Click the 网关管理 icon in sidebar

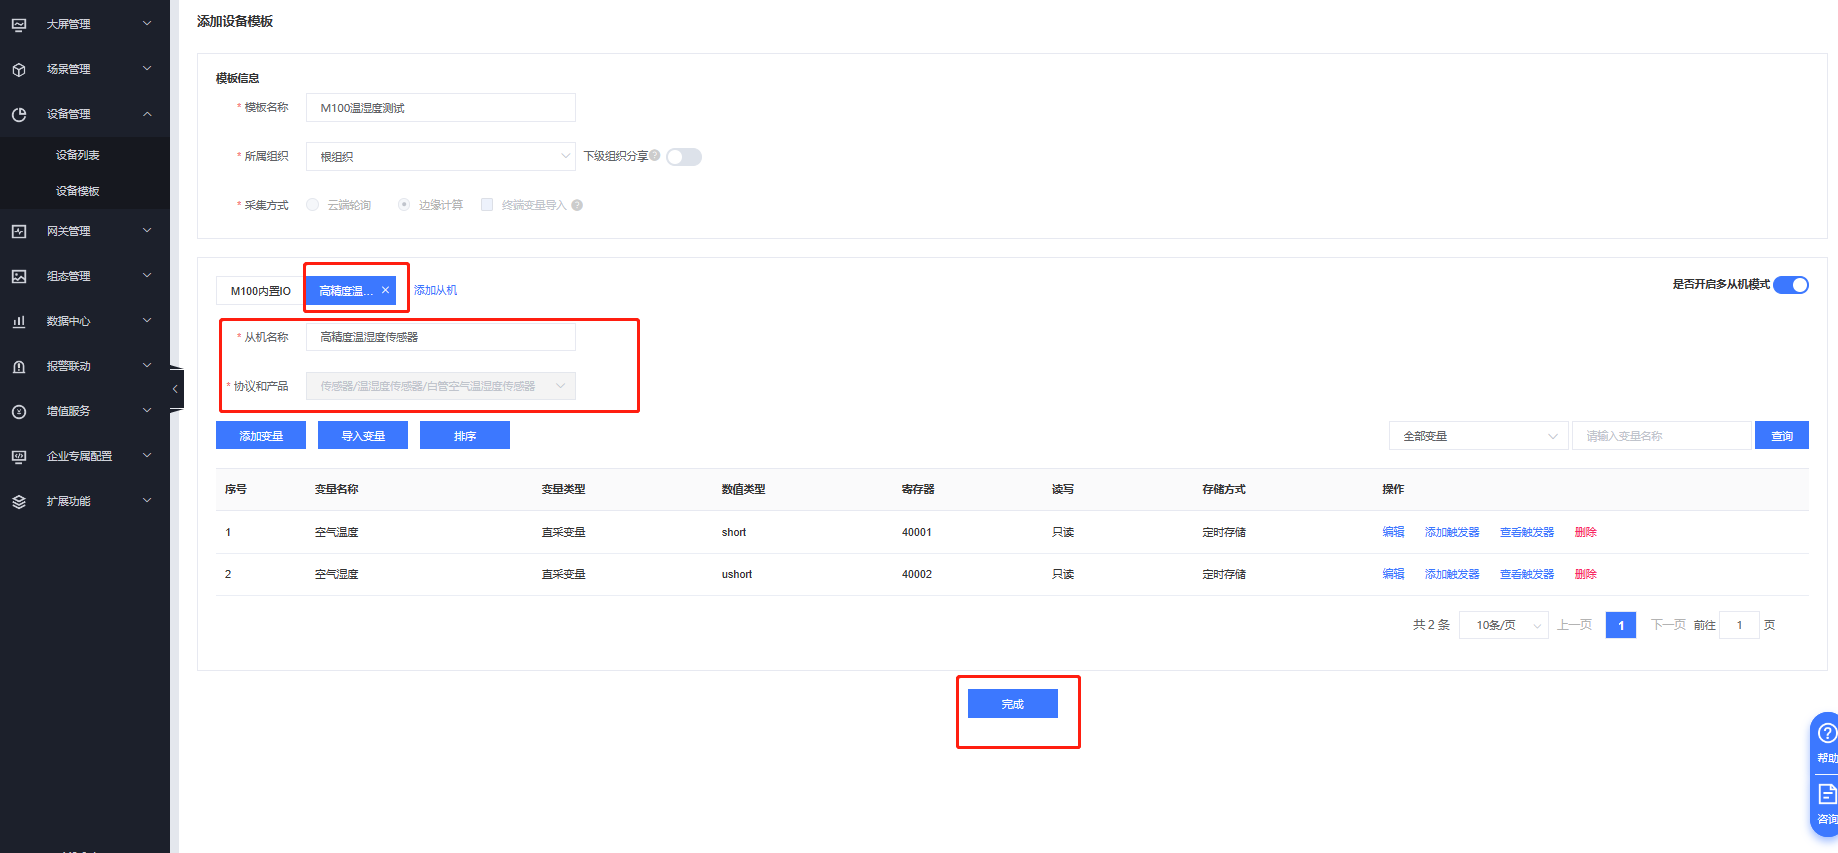click(x=19, y=231)
